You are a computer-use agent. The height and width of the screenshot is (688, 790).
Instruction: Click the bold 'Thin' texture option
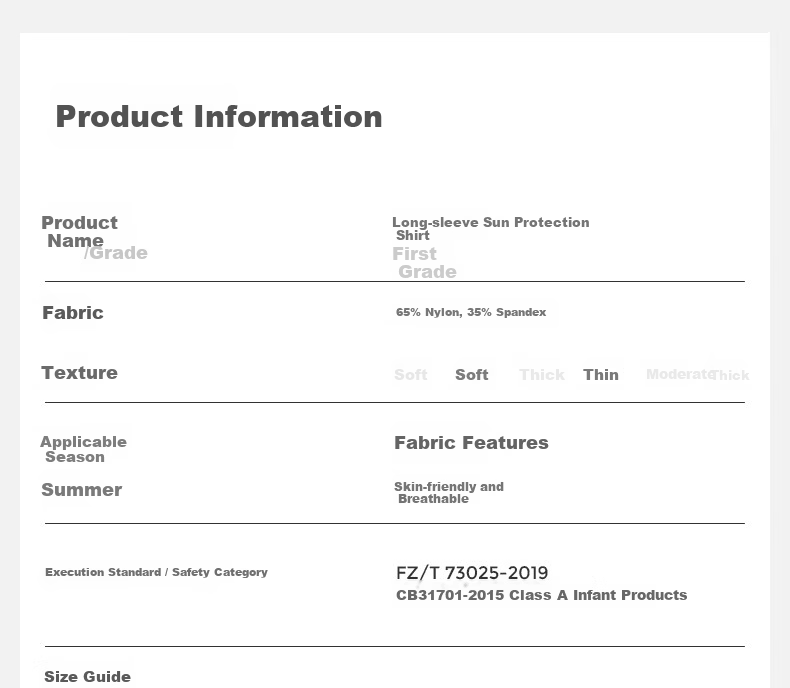pos(601,375)
